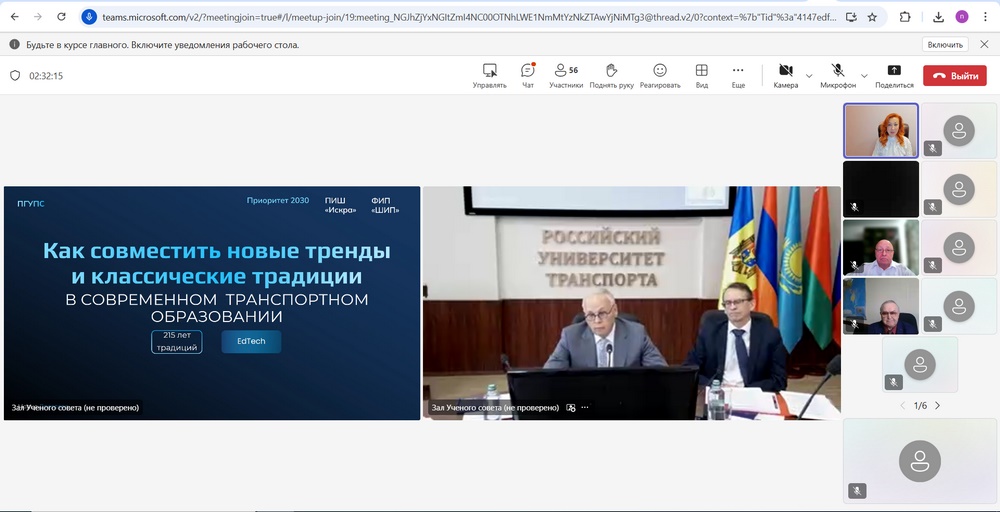Open the browser three-dot menu

click(985, 17)
